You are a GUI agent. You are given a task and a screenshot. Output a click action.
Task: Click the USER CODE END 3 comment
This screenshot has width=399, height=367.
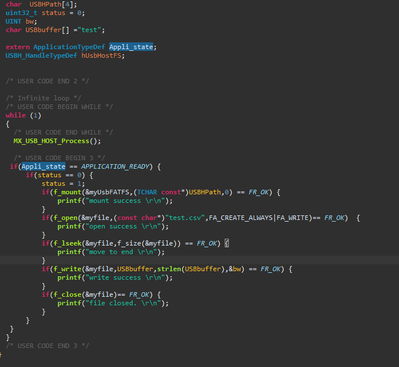(x=47, y=346)
